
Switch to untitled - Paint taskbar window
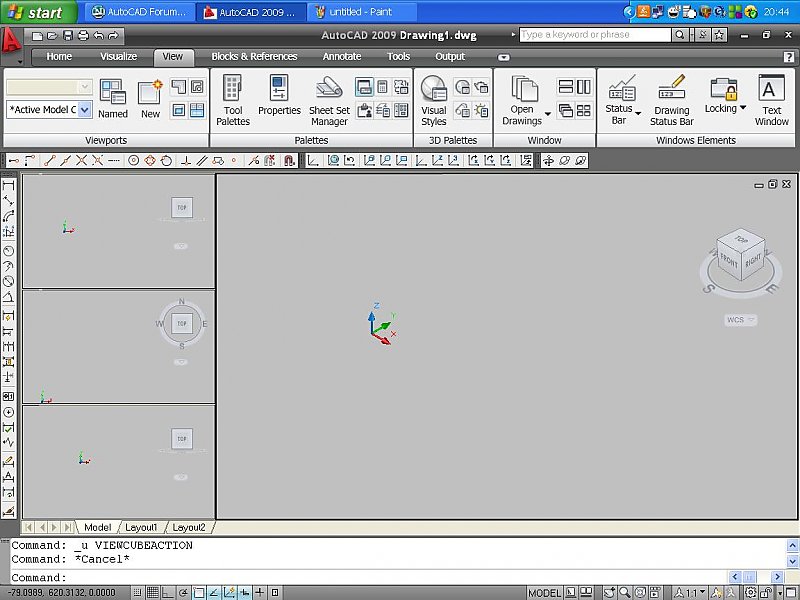pos(361,12)
